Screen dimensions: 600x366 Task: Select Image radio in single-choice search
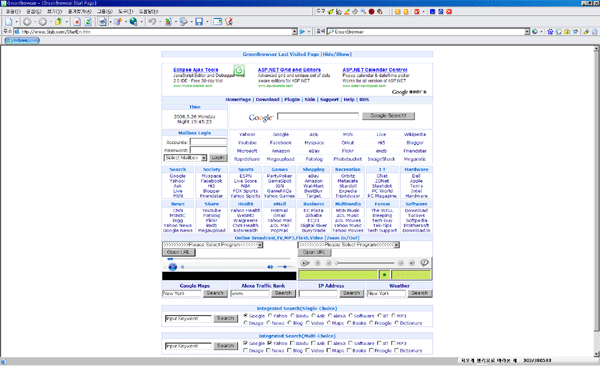pos(246,323)
